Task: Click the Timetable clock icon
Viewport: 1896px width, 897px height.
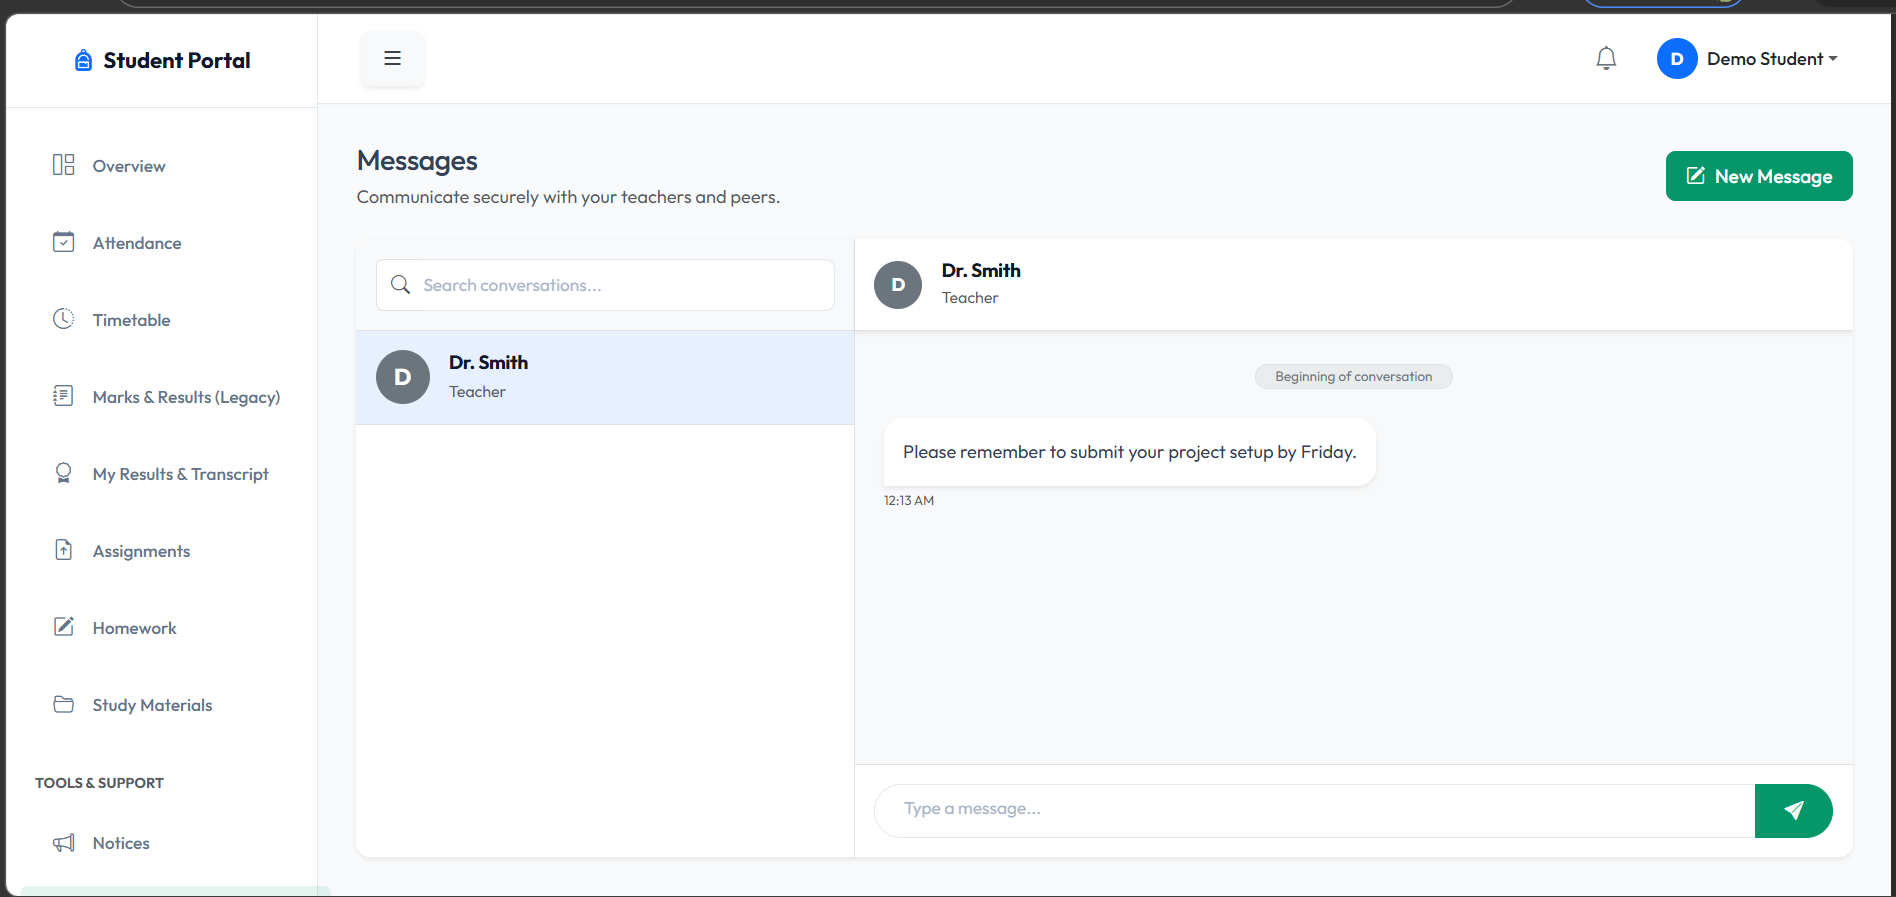Action: [x=62, y=319]
